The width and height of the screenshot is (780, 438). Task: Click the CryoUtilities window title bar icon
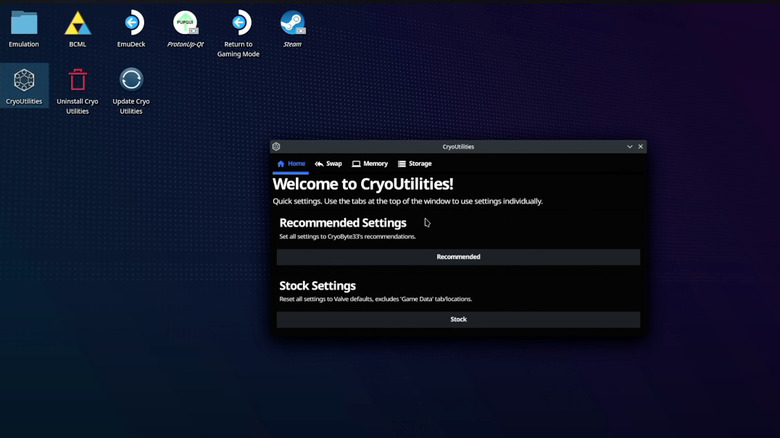tap(277, 146)
